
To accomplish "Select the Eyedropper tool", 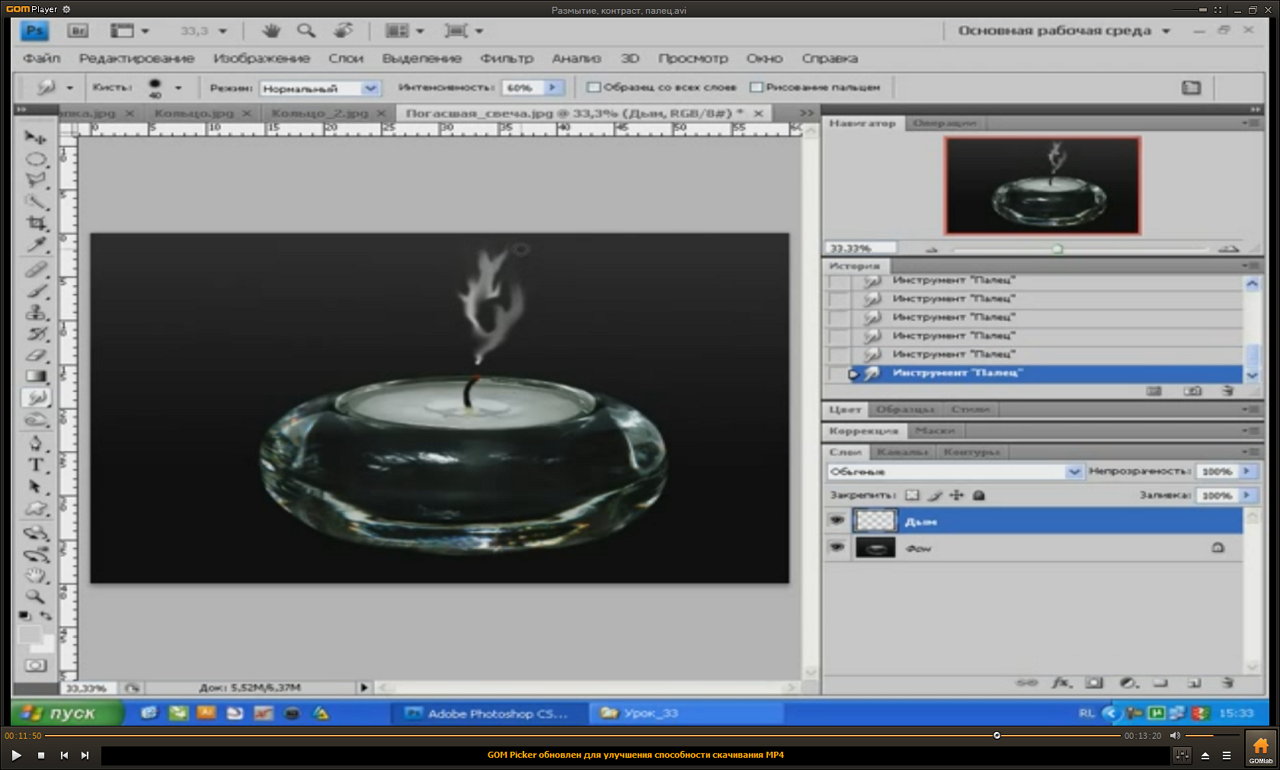I will click(x=36, y=246).
